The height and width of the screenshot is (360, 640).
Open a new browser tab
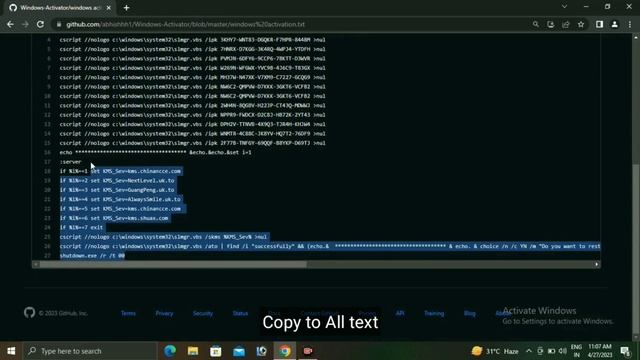(127, 8)
